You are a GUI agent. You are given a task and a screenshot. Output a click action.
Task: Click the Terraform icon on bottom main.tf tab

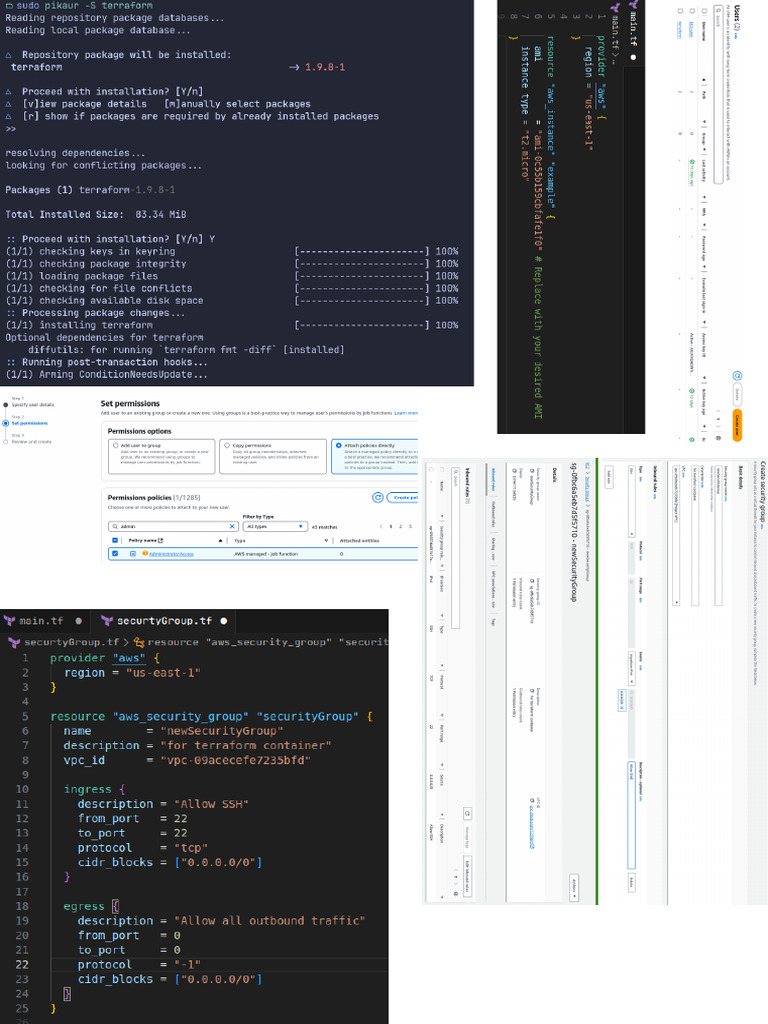[9, 621]
